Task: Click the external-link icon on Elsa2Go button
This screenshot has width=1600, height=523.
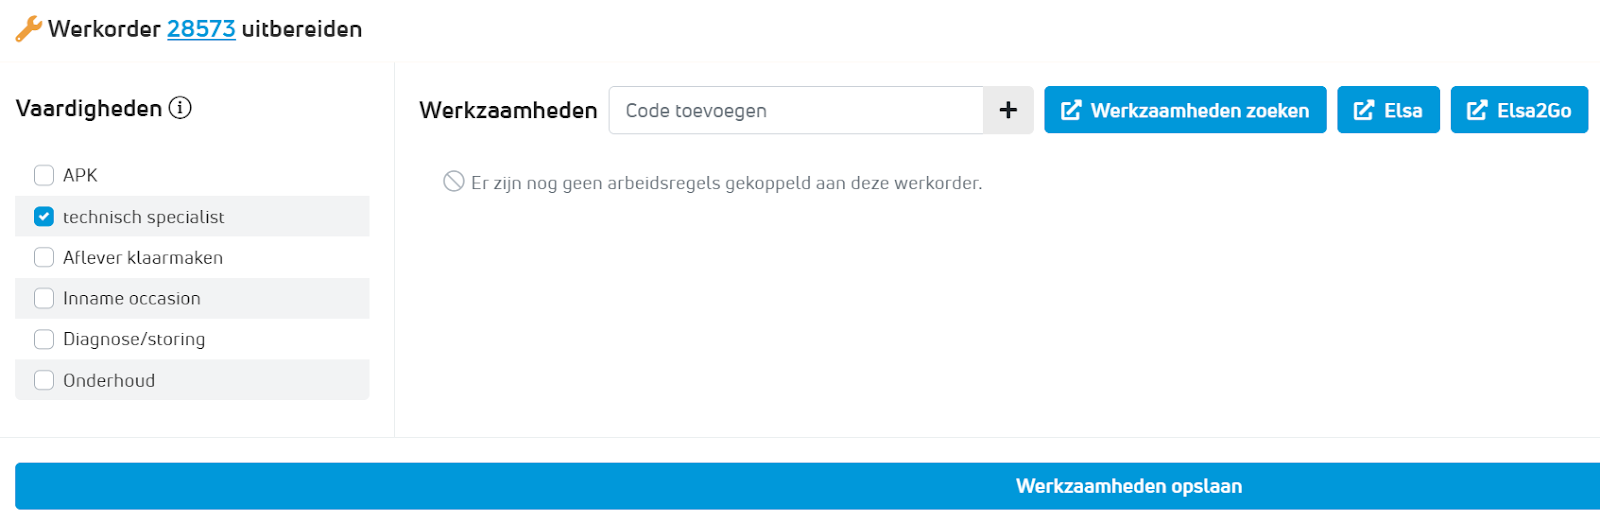Action: pyautogui.click(x=1477, y=110)
